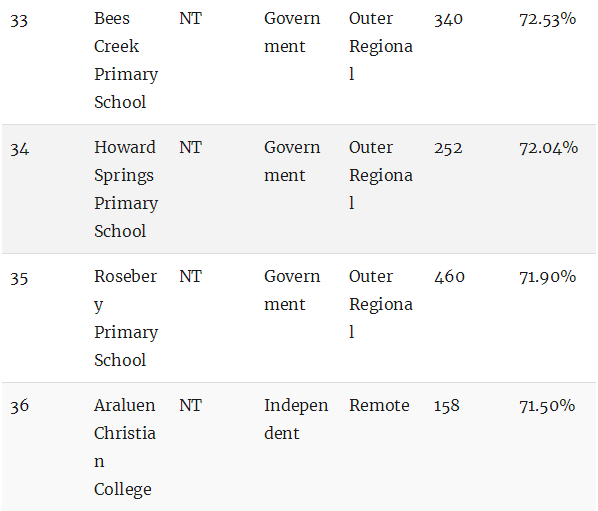Click the 71.90% percentage value
The height and width of the screenshot is (511, 598).
point(548,277)
